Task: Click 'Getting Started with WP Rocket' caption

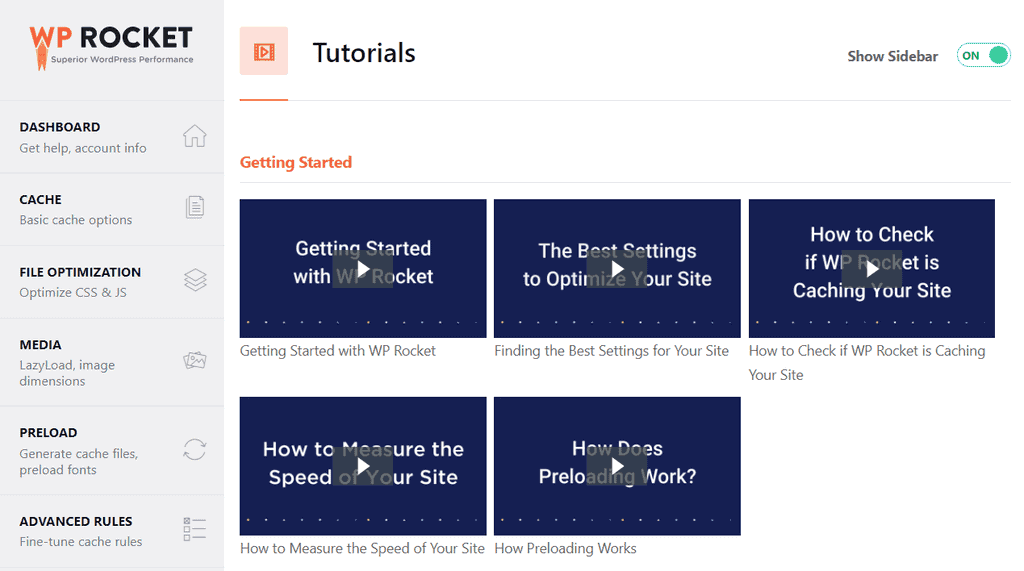Action: coord(338,351)
